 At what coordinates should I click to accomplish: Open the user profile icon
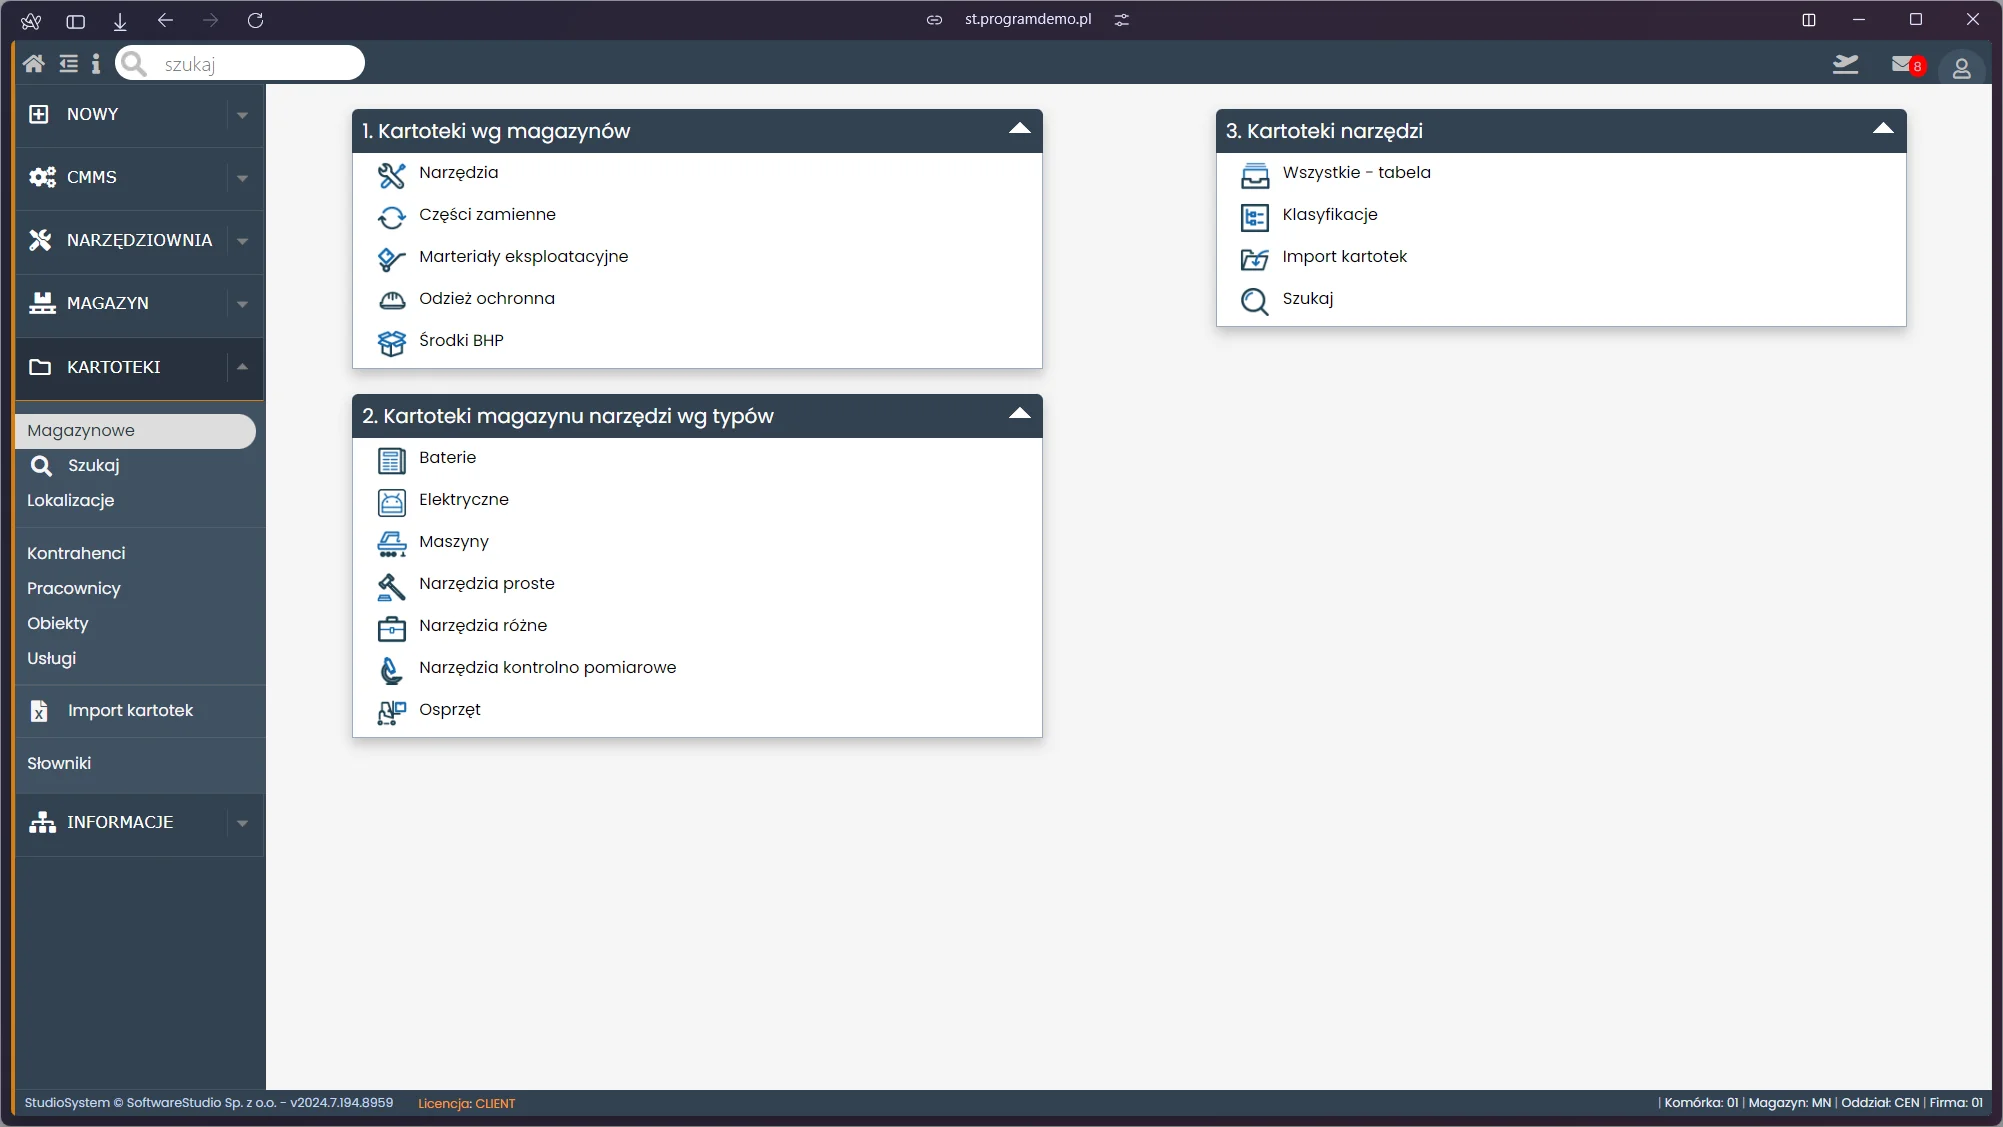[x=1961, y=67]
